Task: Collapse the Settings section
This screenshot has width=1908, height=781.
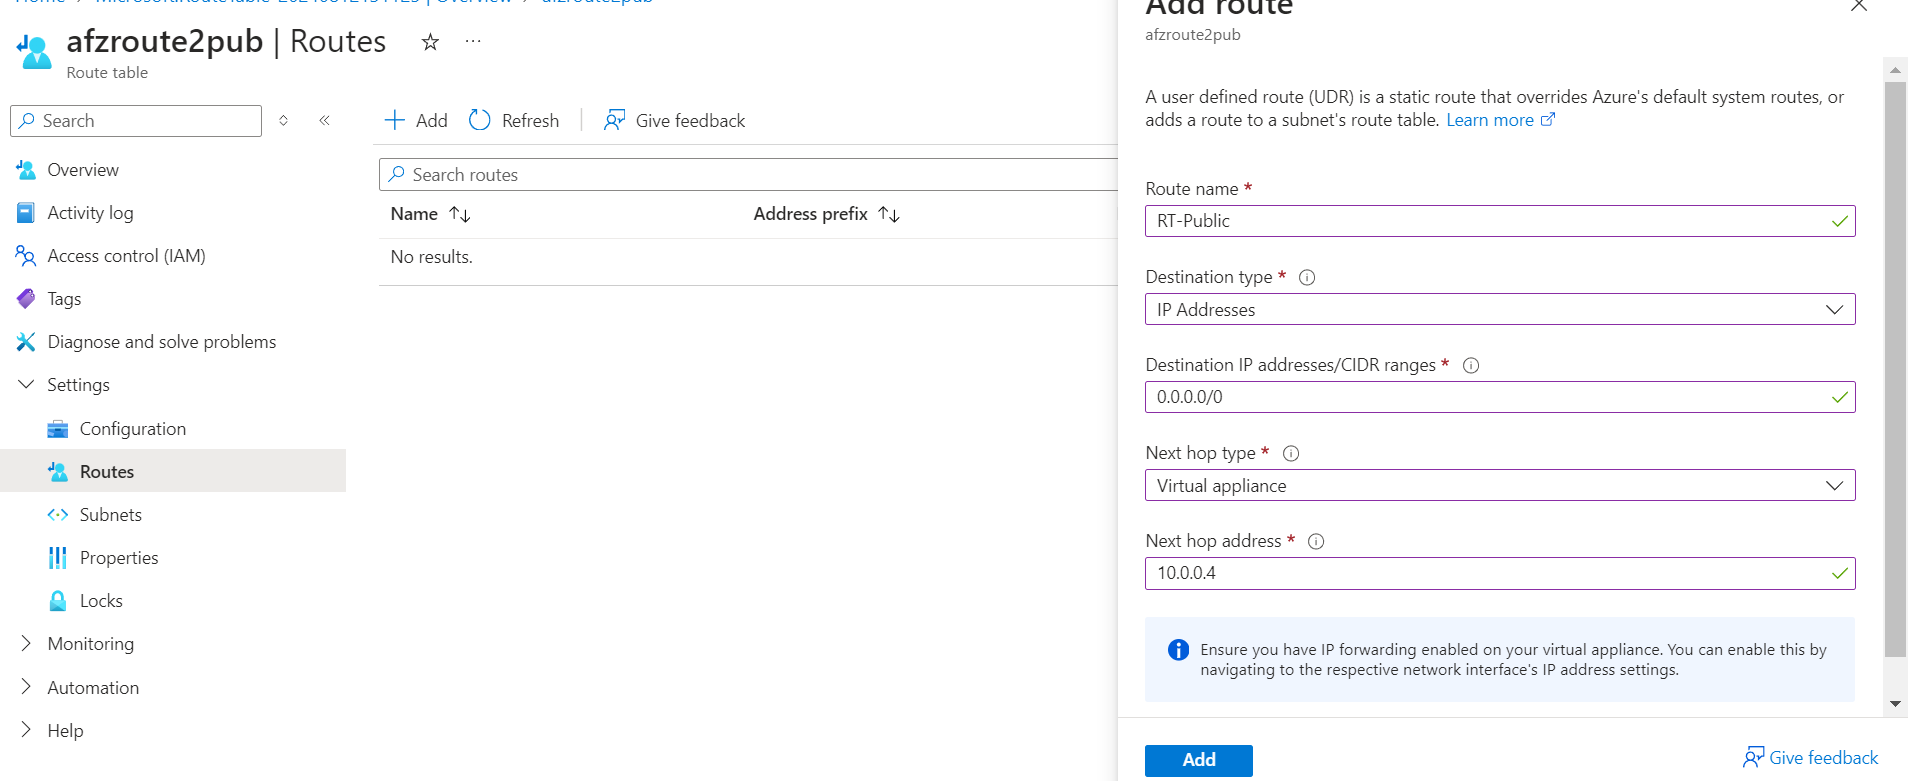Action: 78,385
